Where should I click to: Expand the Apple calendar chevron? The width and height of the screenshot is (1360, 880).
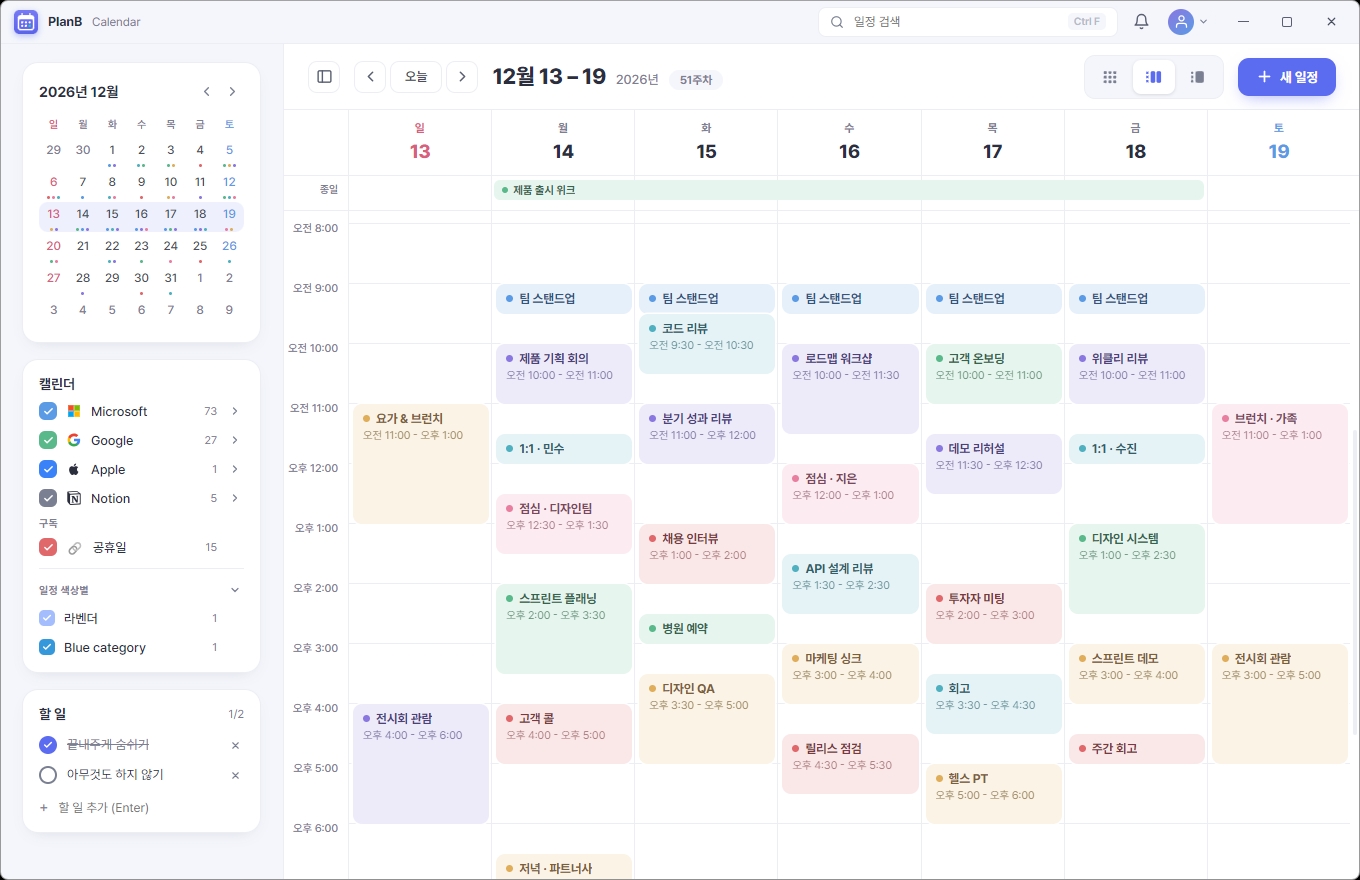tap(235, 469)
